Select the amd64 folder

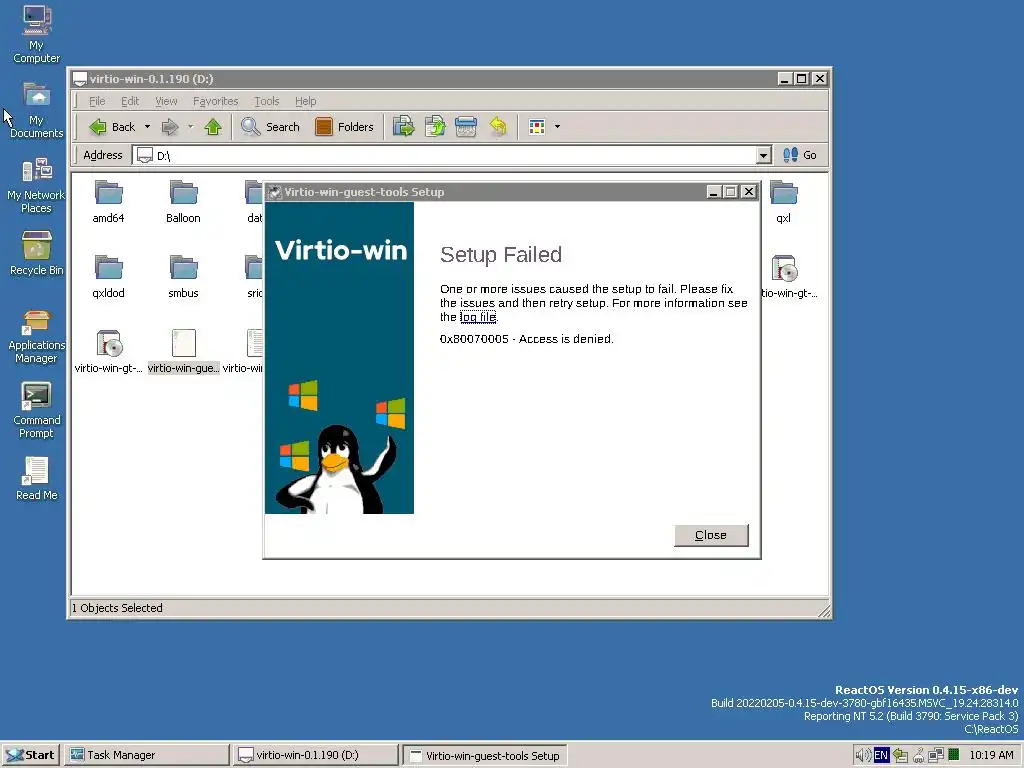[108, 201]
